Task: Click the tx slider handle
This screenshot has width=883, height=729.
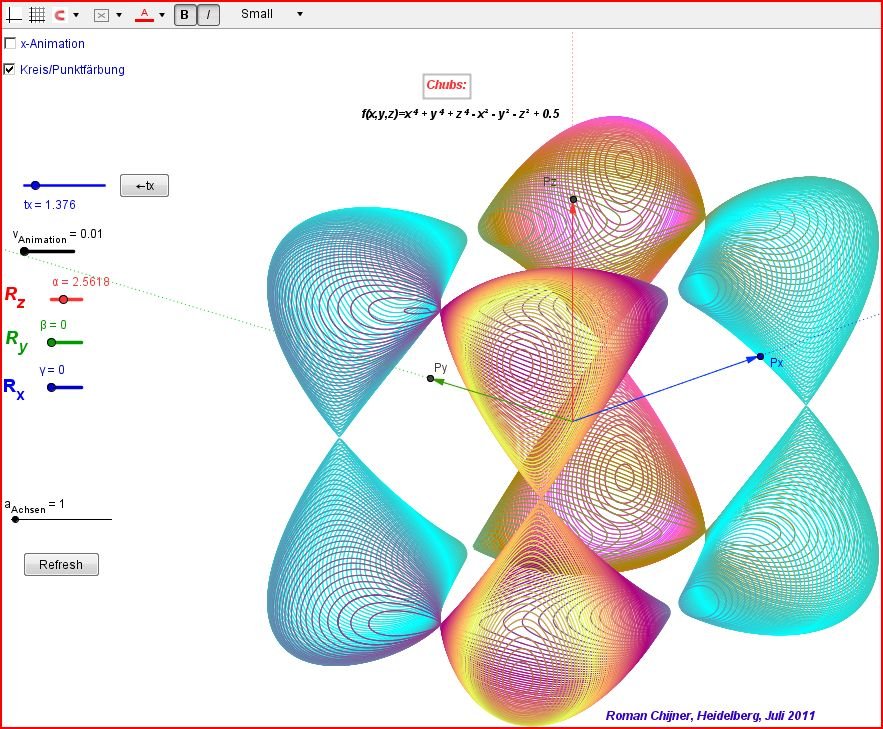Action: click(x=35, y=185)
